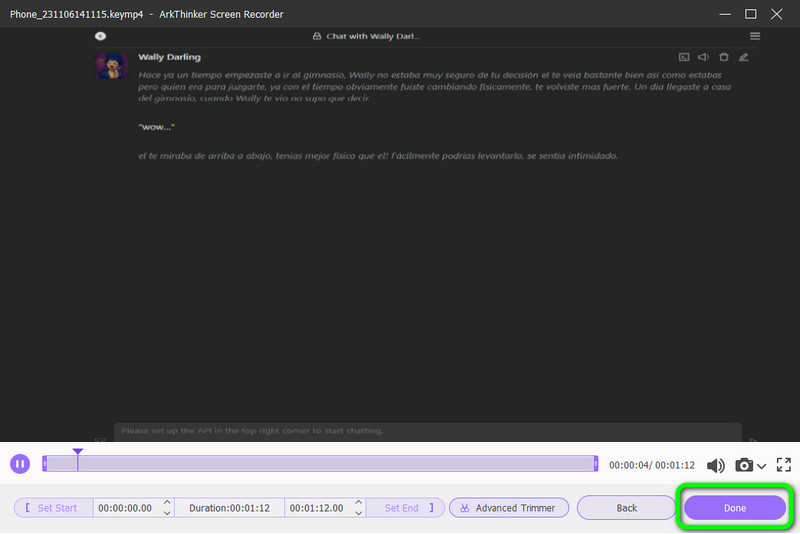The width and height of the screenshot is (800, 534).
Task: Open the snapshot dropdown arrow
Action: (x=761, y=466)
